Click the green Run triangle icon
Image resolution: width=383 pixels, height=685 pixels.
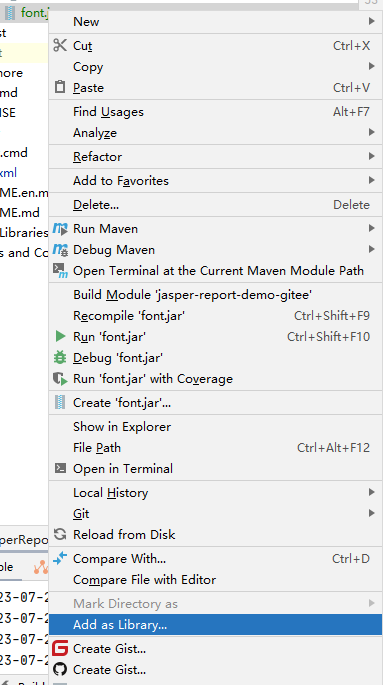pyautogui.click(x=60, y=336)
